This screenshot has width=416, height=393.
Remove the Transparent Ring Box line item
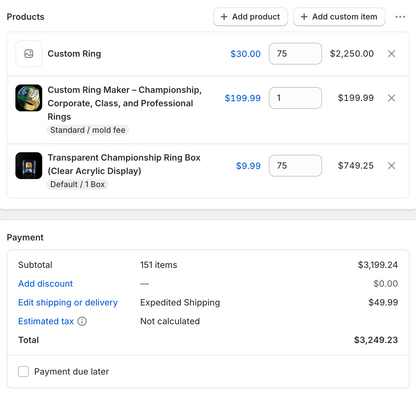click(391, 166)
